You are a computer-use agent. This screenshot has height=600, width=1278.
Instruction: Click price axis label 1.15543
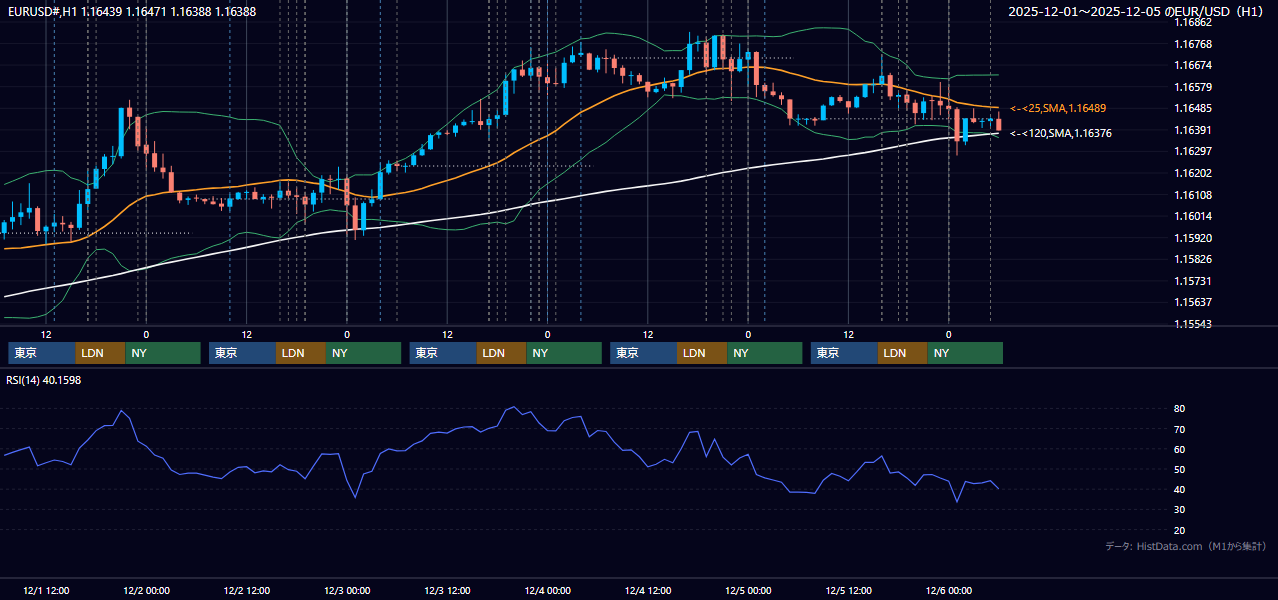1193,324
